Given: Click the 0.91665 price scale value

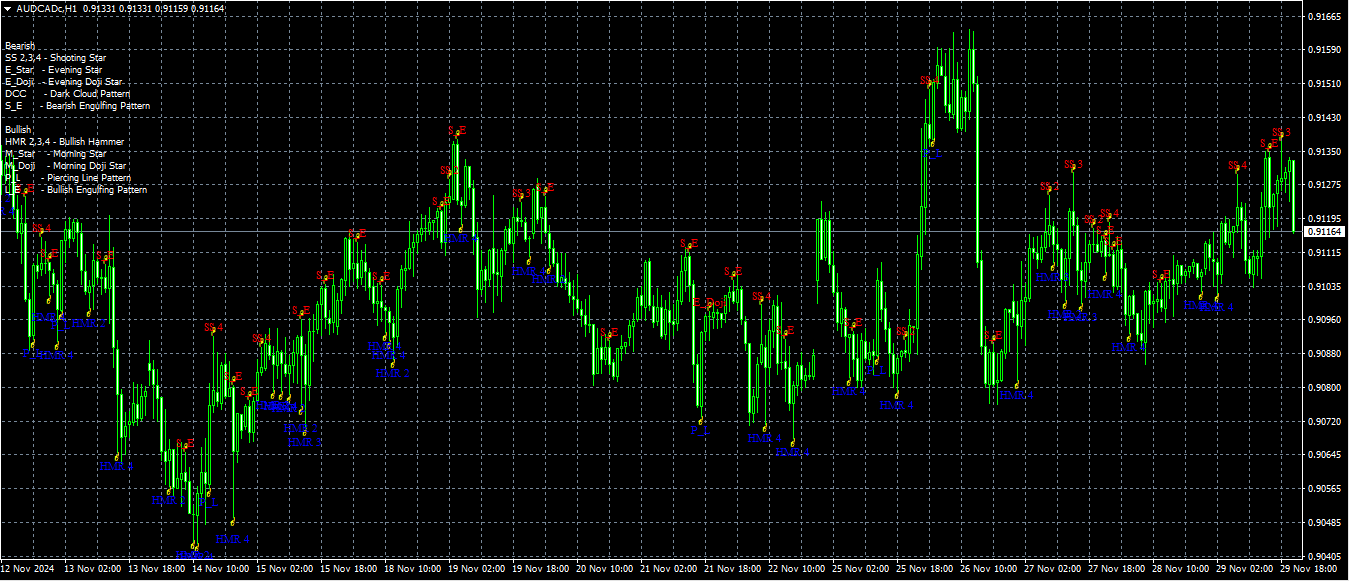Looking at the screenshot, I should [1324, 16].
